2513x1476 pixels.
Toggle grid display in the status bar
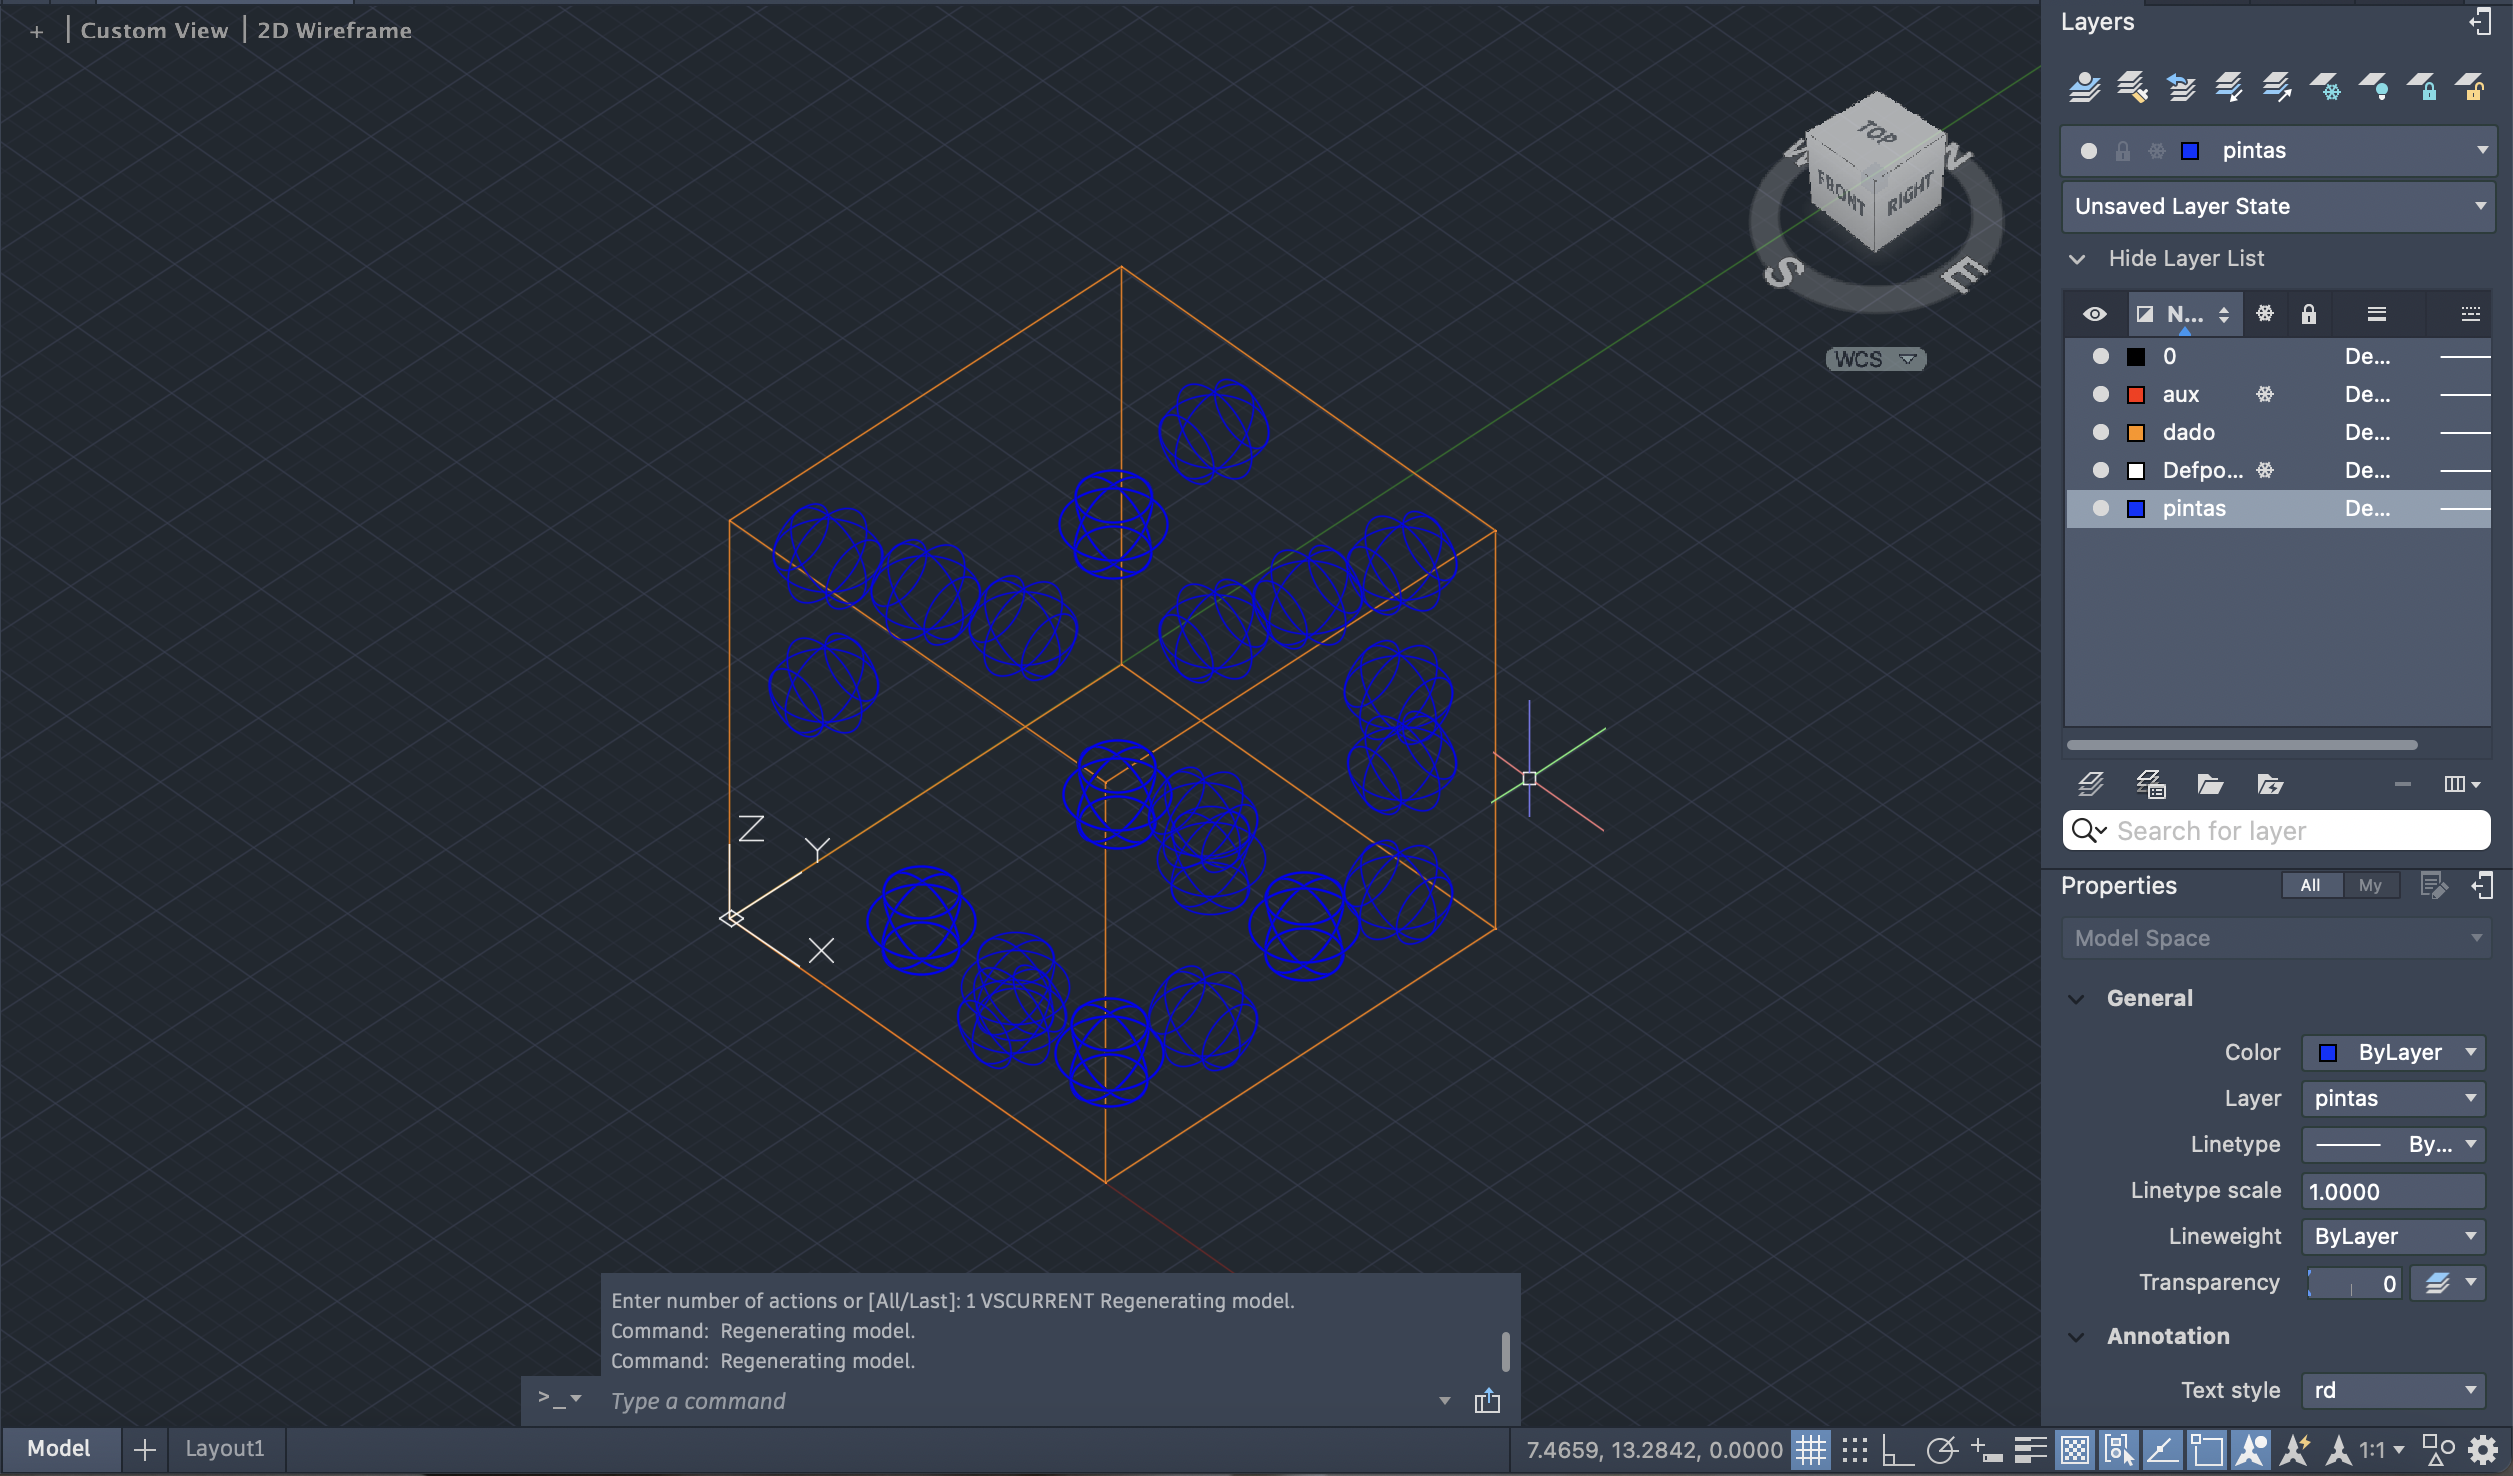point(1810,1449)
